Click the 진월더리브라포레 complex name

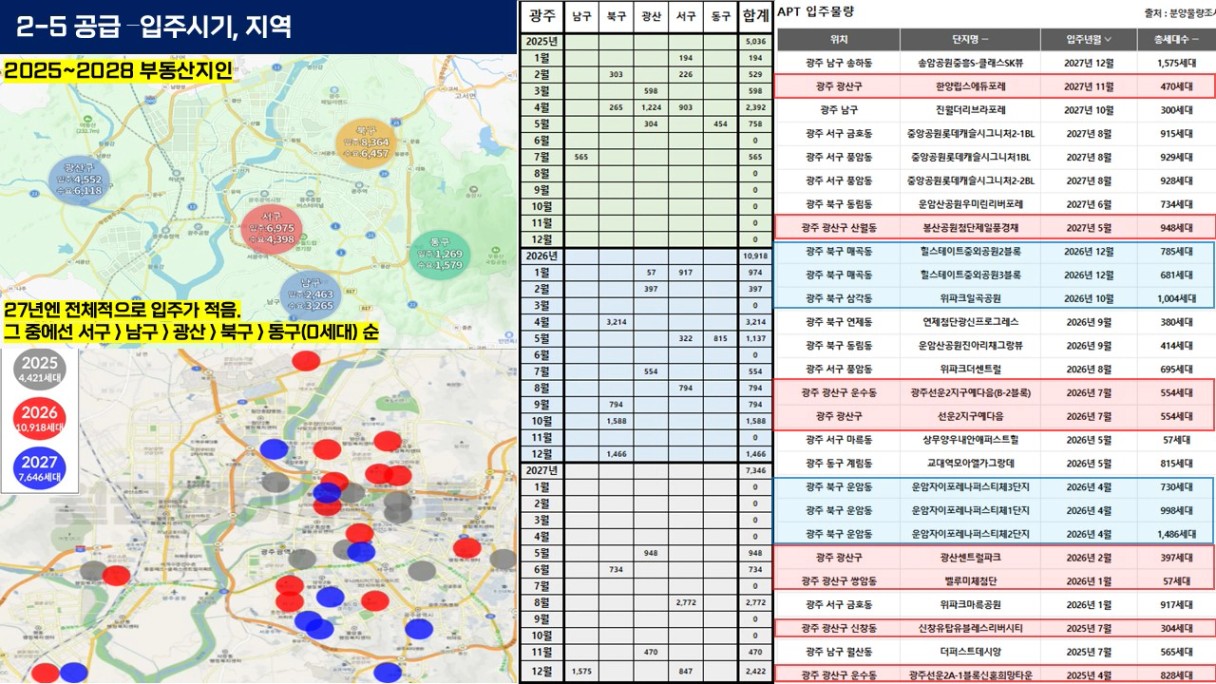coord(969,110)
